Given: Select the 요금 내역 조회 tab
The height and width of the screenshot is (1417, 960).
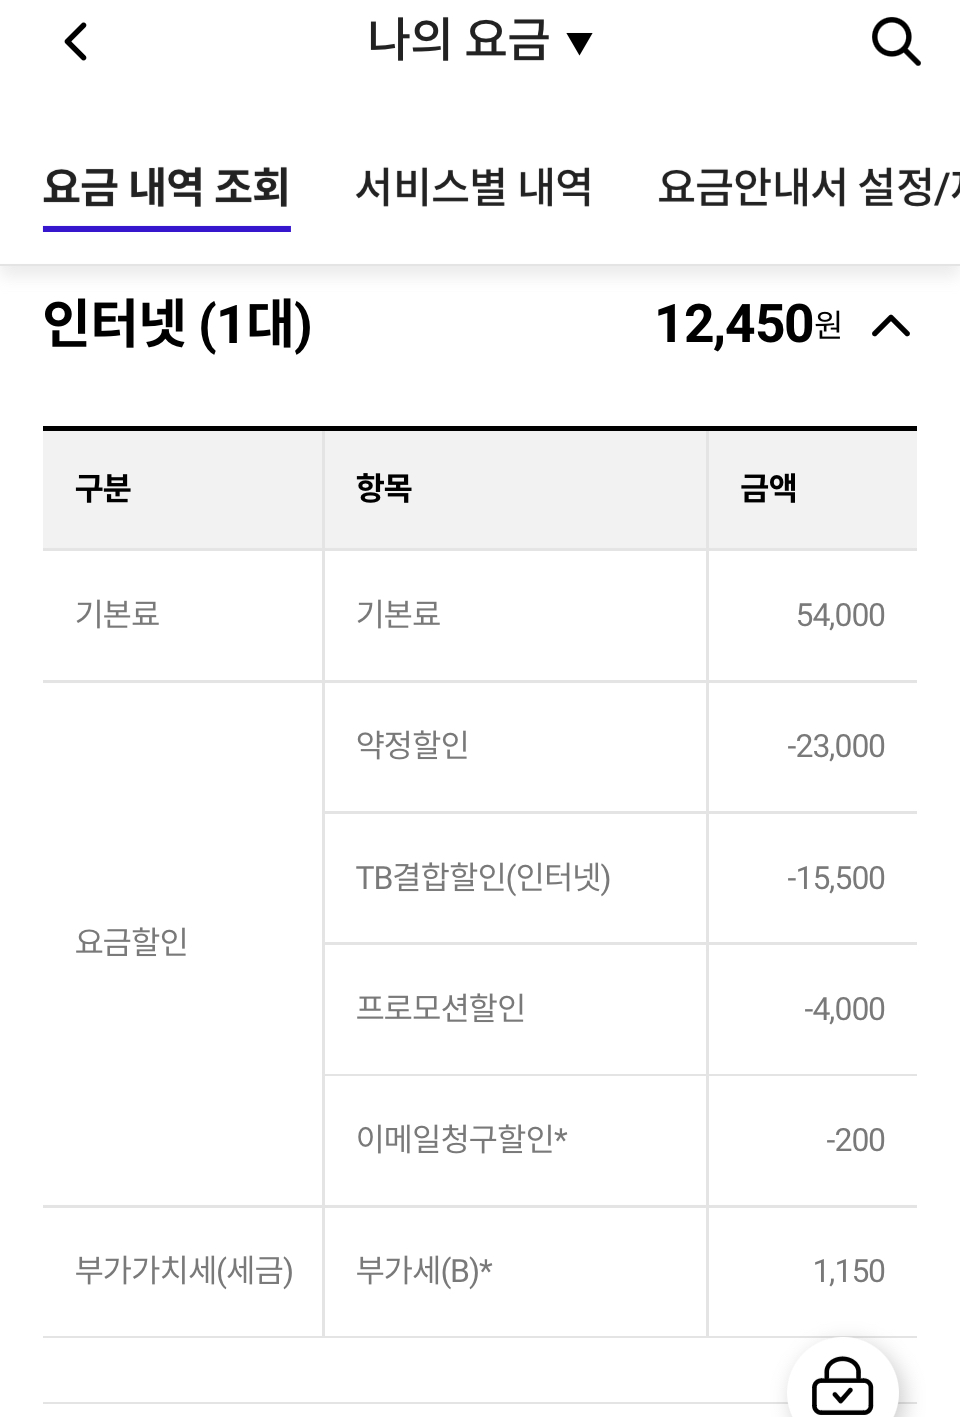Looking at the screenshot, I should pos(167,188).
